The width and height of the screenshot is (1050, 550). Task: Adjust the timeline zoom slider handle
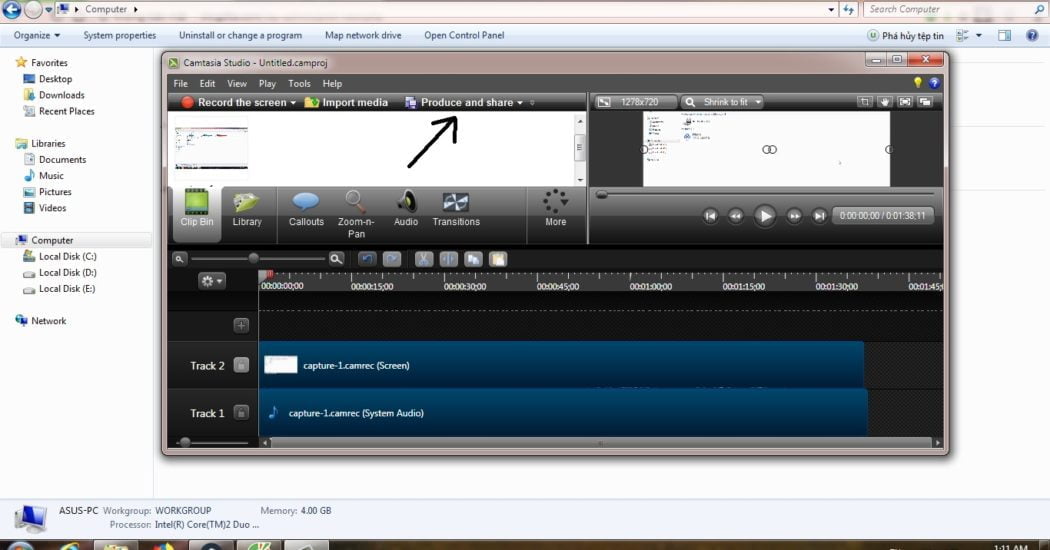coord(253,259)
